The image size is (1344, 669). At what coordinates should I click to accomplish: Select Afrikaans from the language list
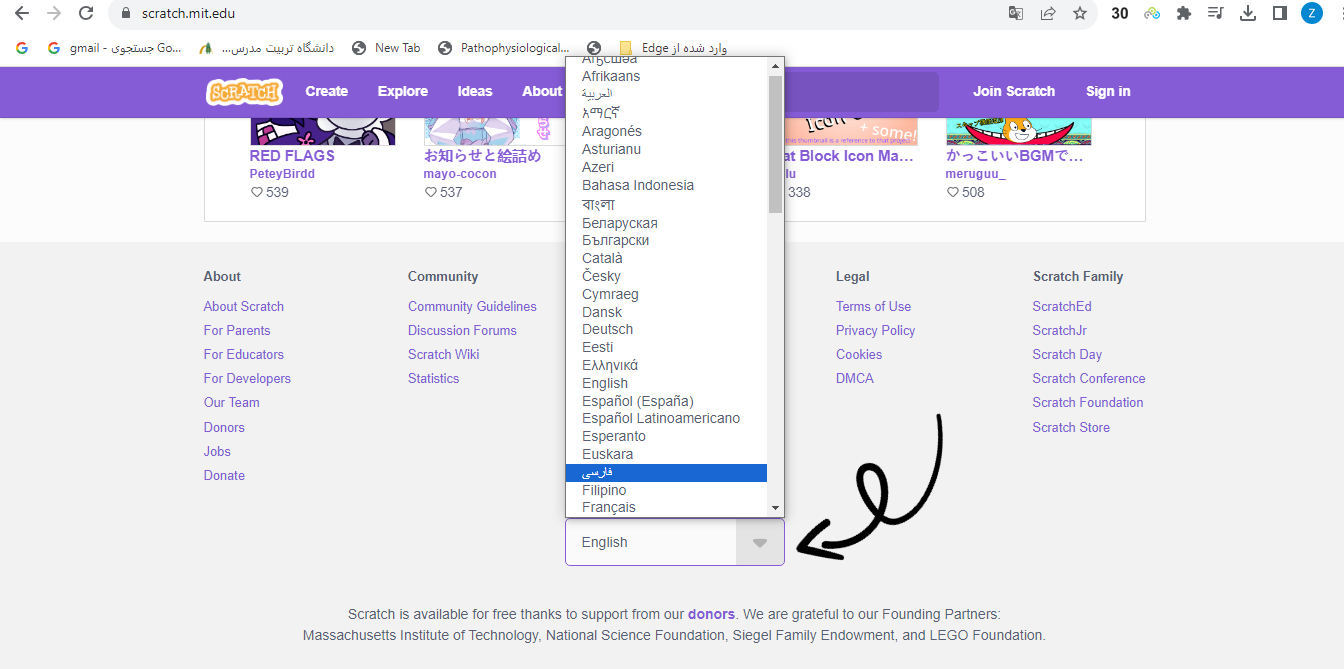pos(666,76)
